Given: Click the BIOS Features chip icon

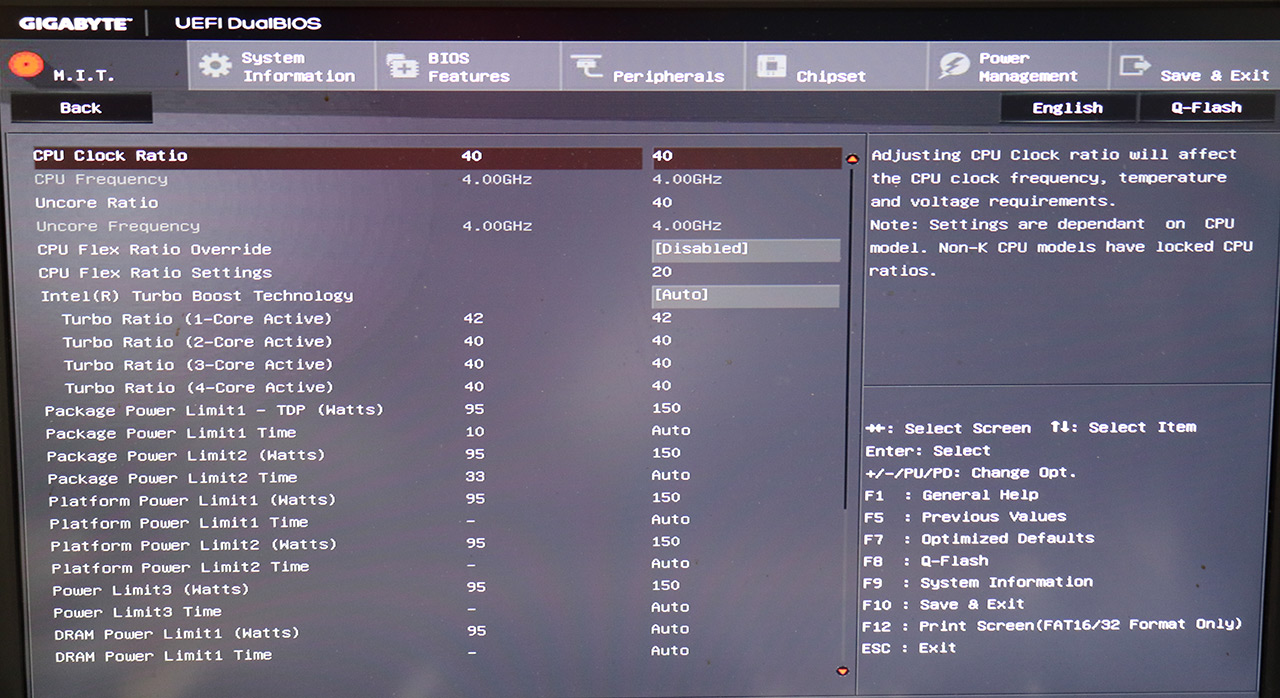Looking at the screenshot, I should point(402,67).
